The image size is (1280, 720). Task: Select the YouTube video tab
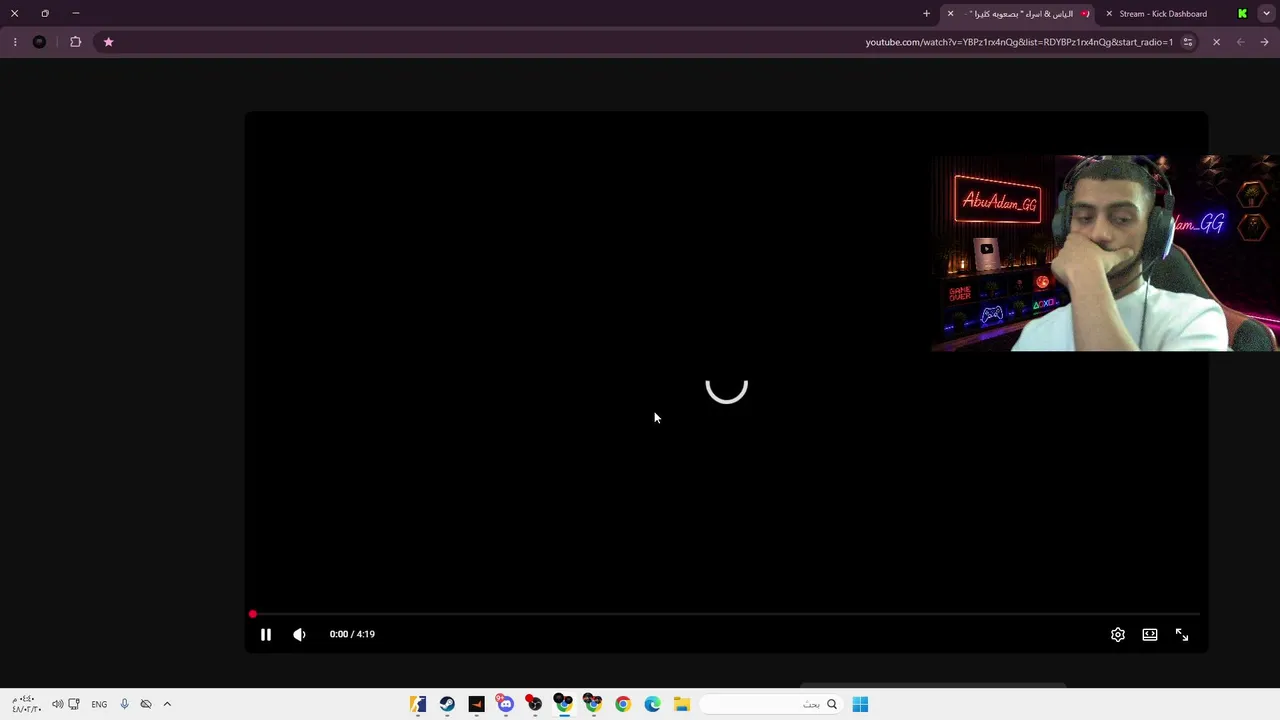tap(1020, 14)
